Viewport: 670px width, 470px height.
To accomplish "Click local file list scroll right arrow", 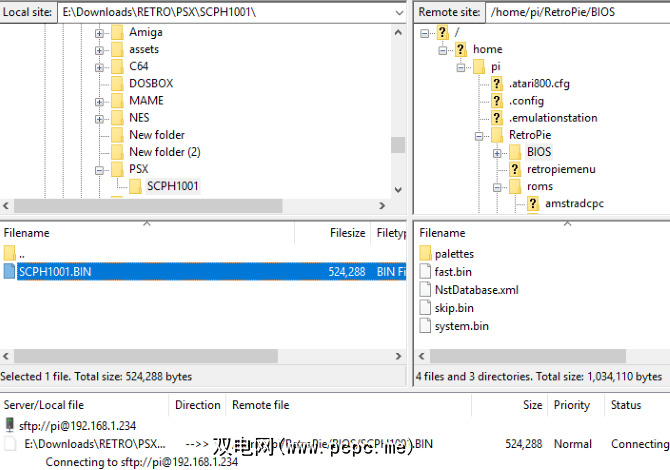I will pos(398,356).
